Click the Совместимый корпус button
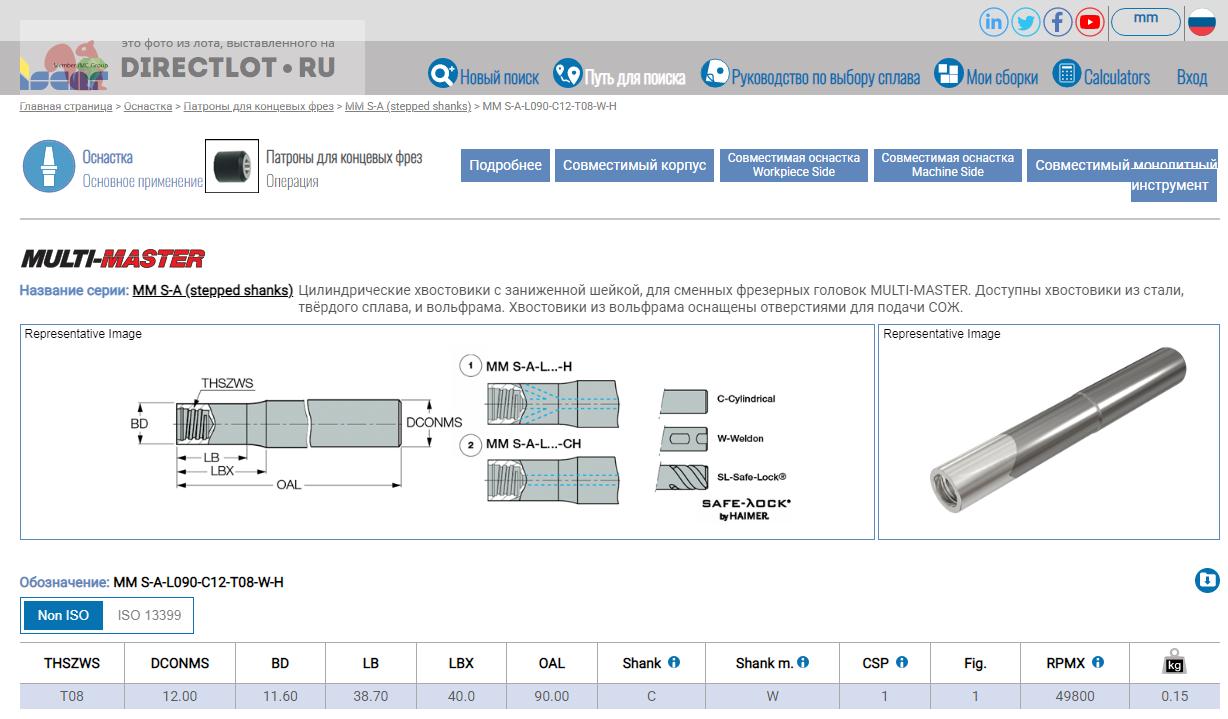 (635, 166)
